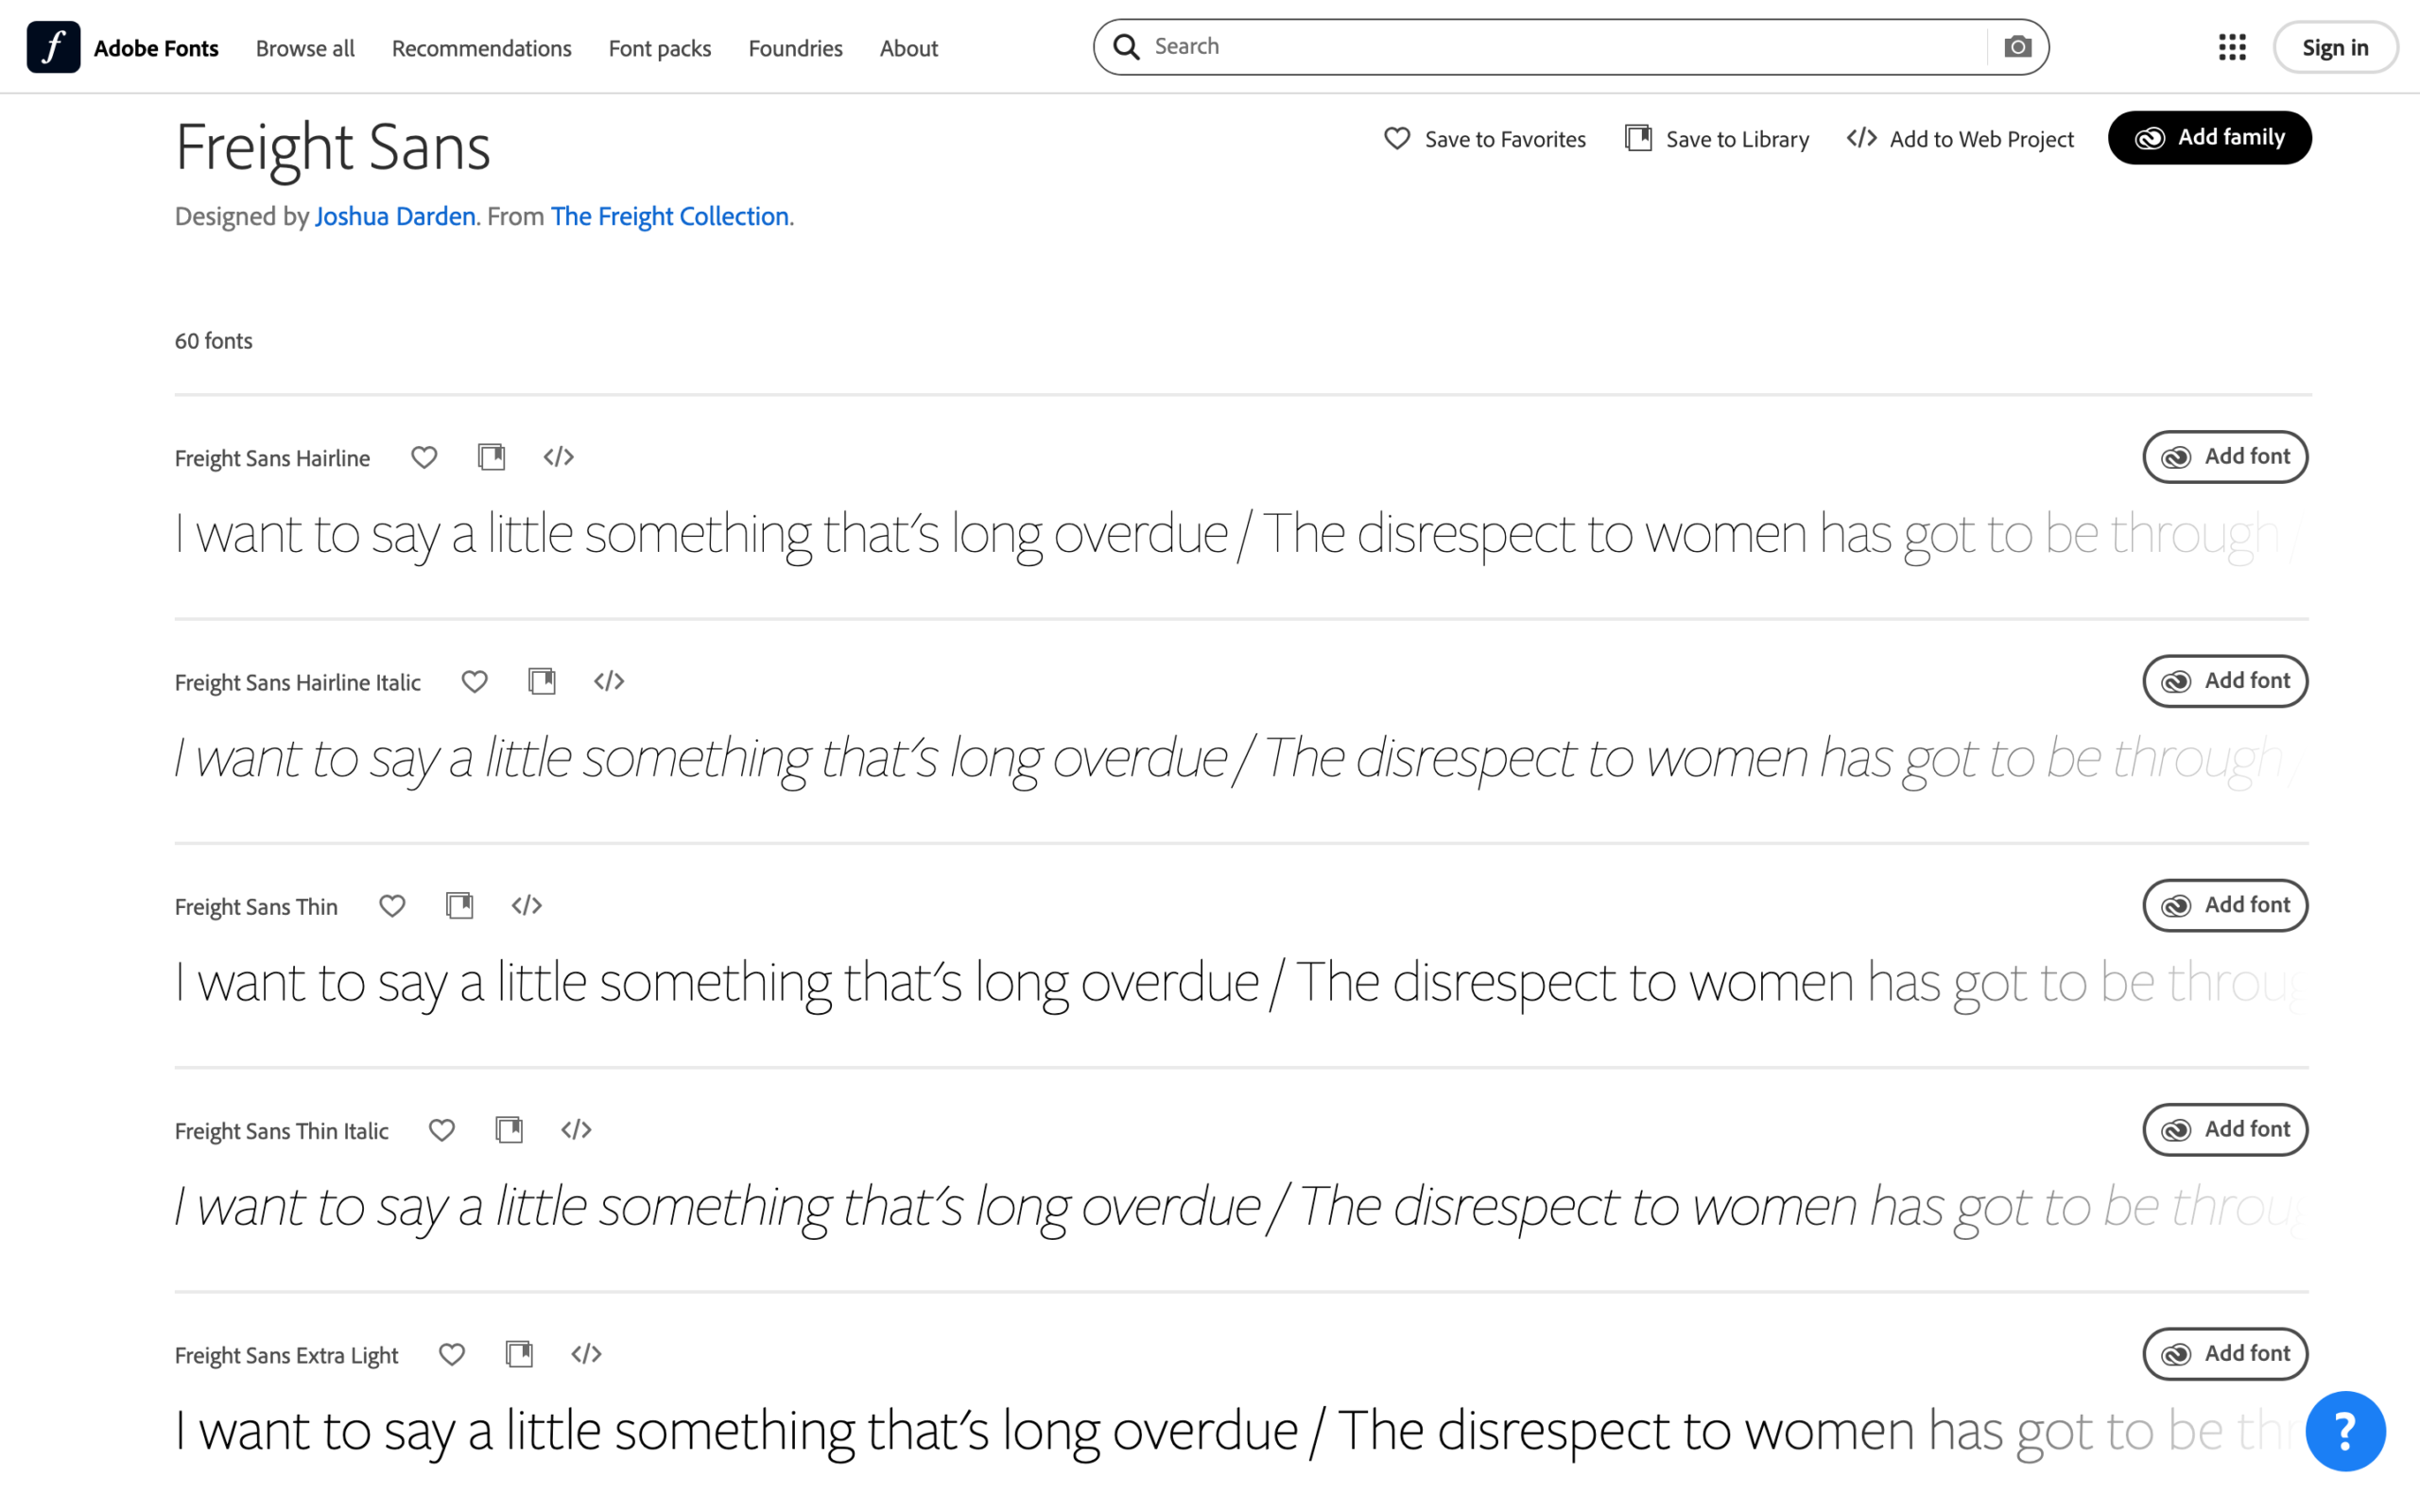
Task: Click the Freight Sans Hairline sample text
Action: [x=1240, y=534]
